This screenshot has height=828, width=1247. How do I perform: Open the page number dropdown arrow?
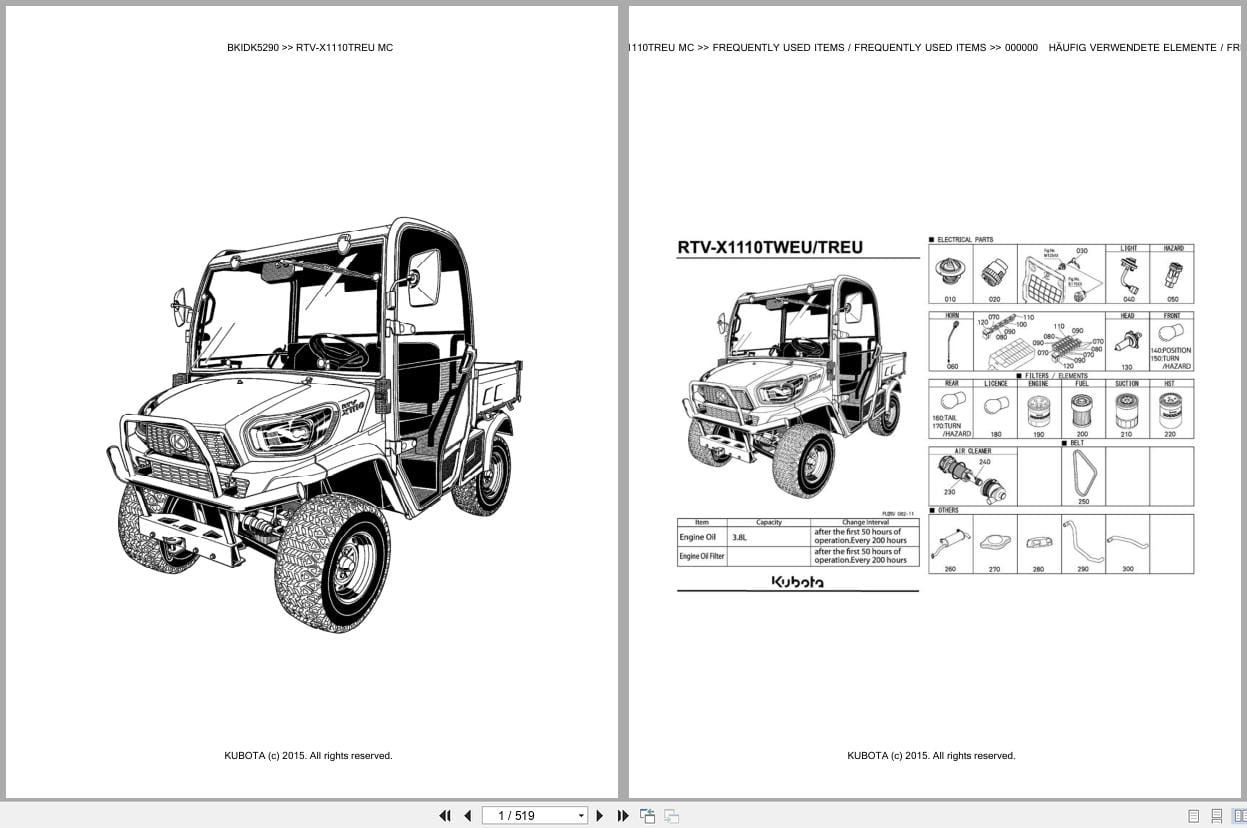581,816
